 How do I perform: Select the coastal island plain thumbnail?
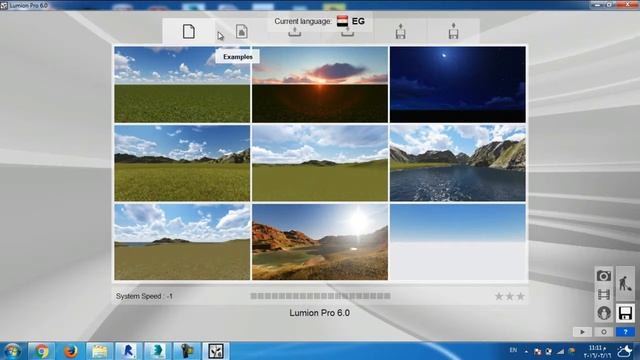point(182,242)
